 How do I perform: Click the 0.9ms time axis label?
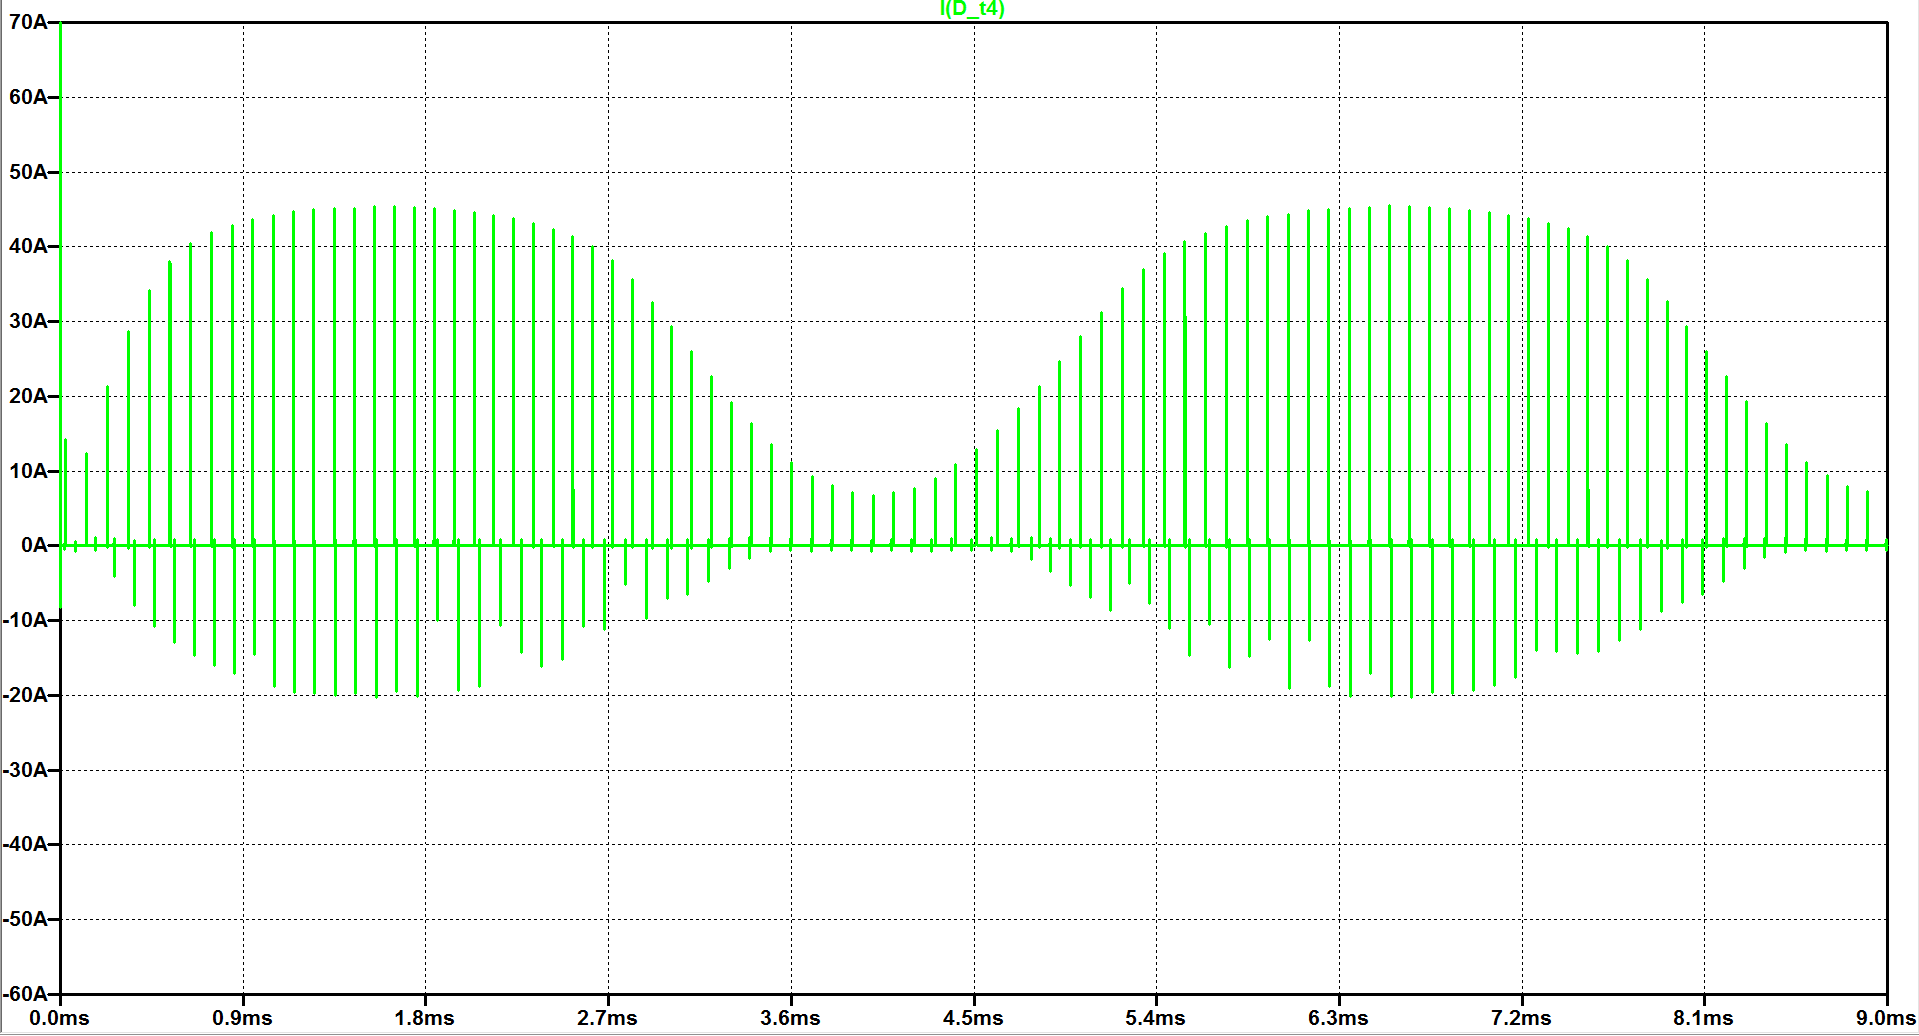point(242,1018)
